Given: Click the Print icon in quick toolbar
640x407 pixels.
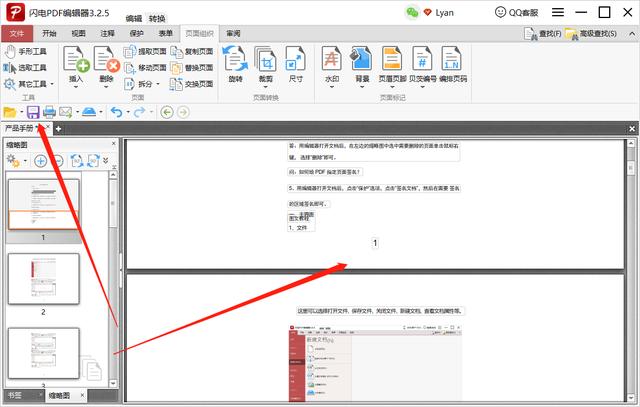Looking at the screenshot, I should point(49,112).
